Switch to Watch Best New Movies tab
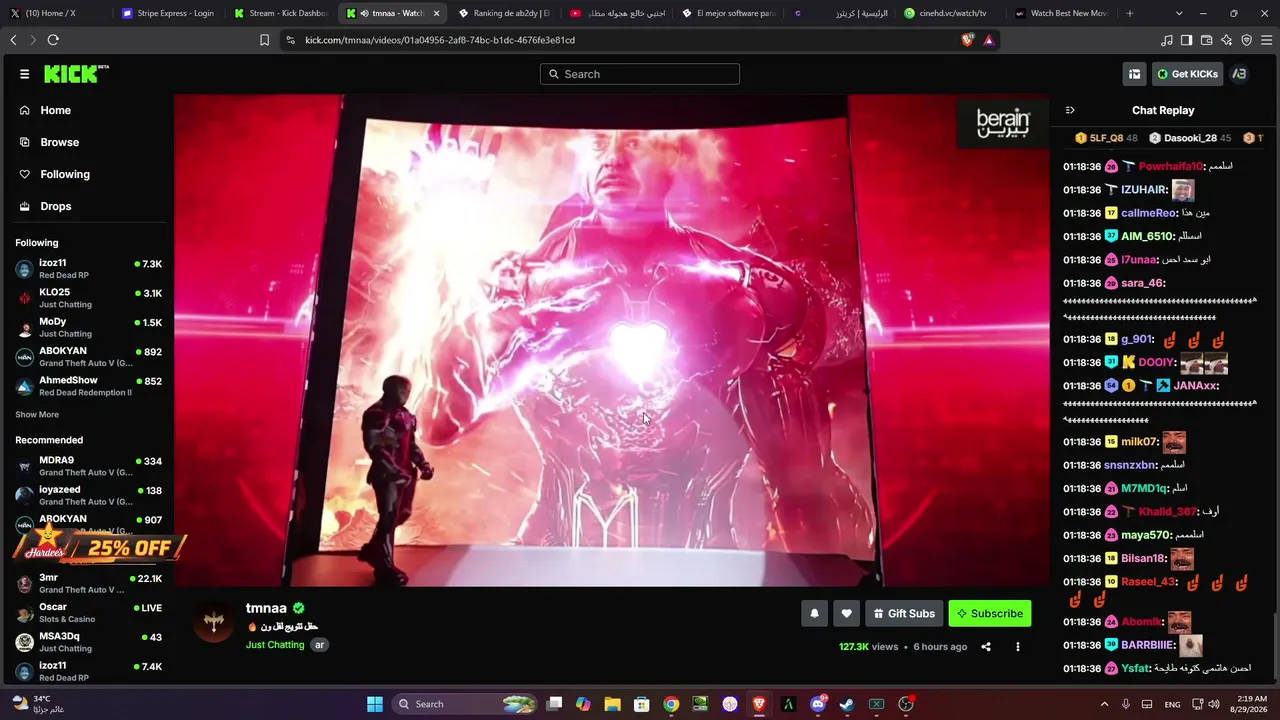This screenshot has width=1280, height=720. (x=1062, y=13)
